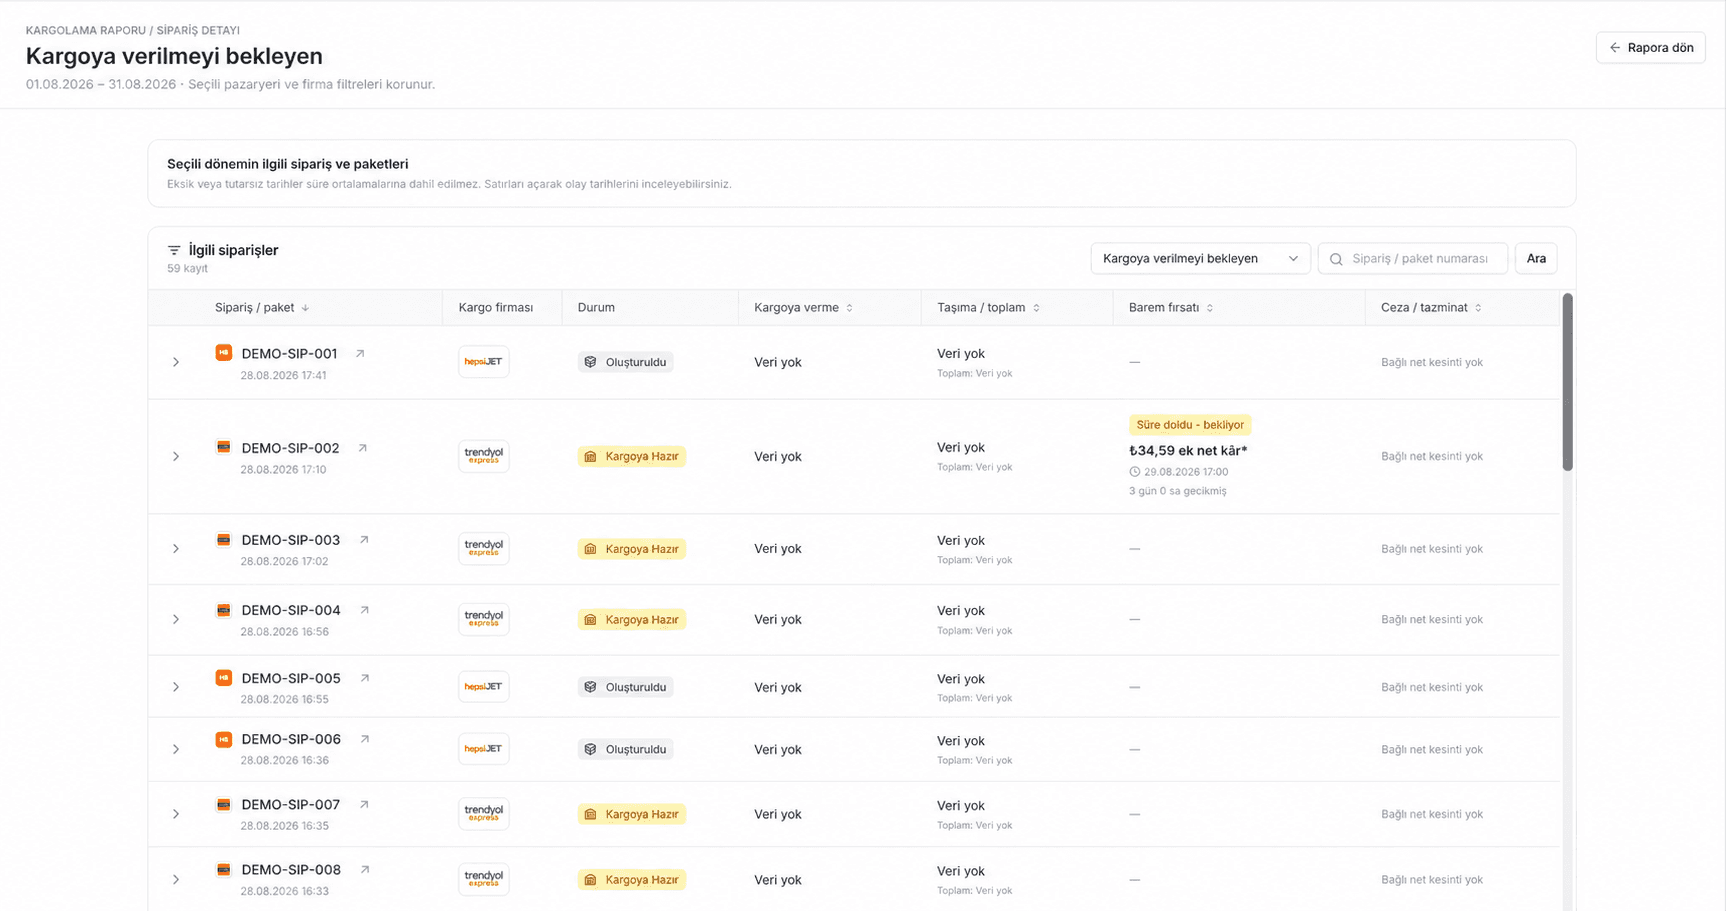Open external link icon for DEMO-SIP-002
Screen dimensions: 1726x911
[363, 448]
